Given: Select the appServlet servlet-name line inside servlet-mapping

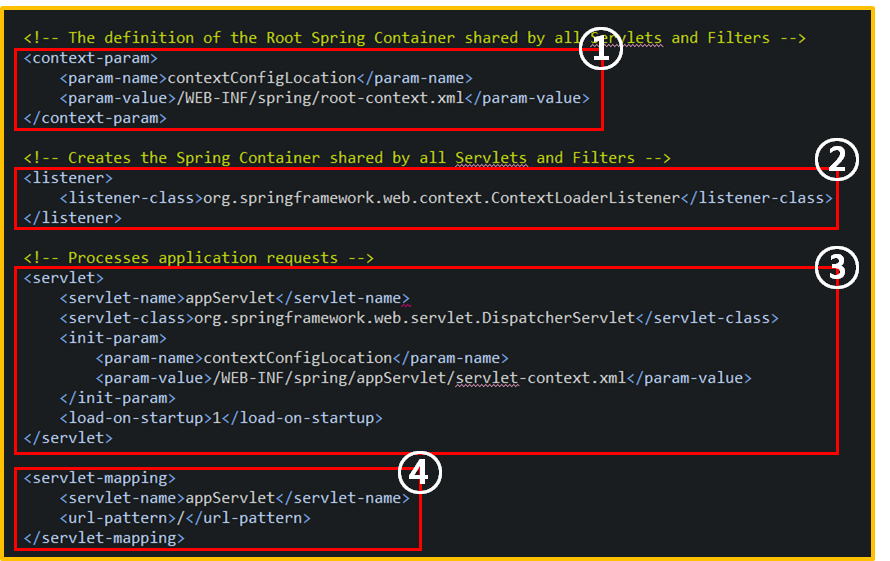Looking at the screenshot, I should (x=234, y=498).
